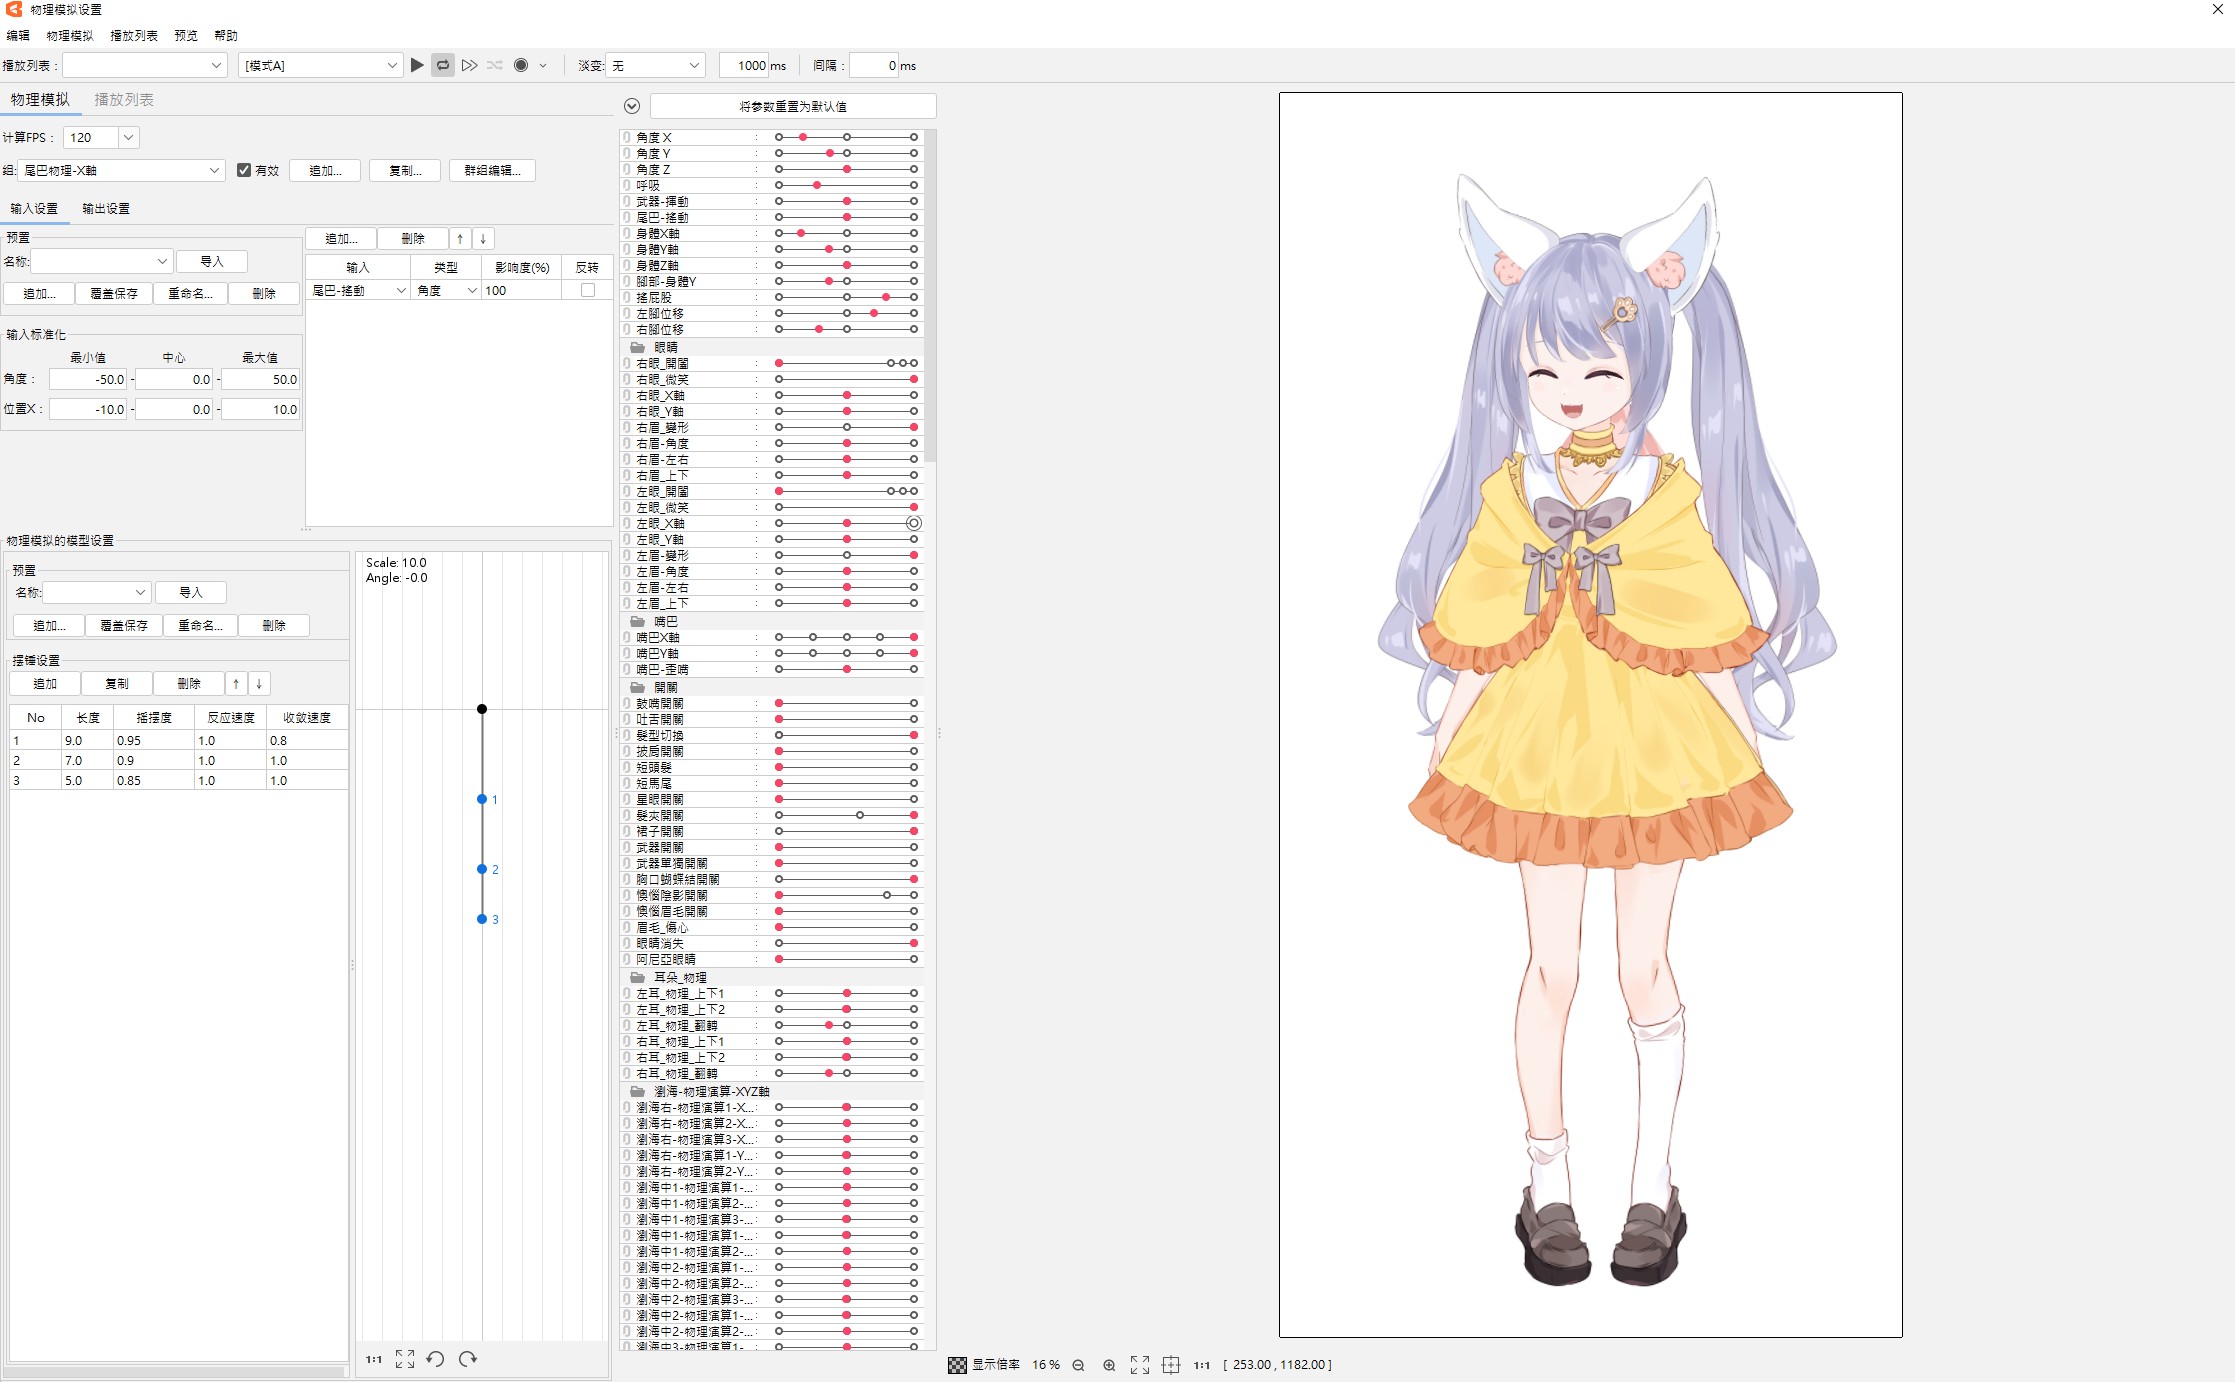Open the [模式A] mode dropdown
The height and width of the screenshot is (1382, 2235).
320,65
